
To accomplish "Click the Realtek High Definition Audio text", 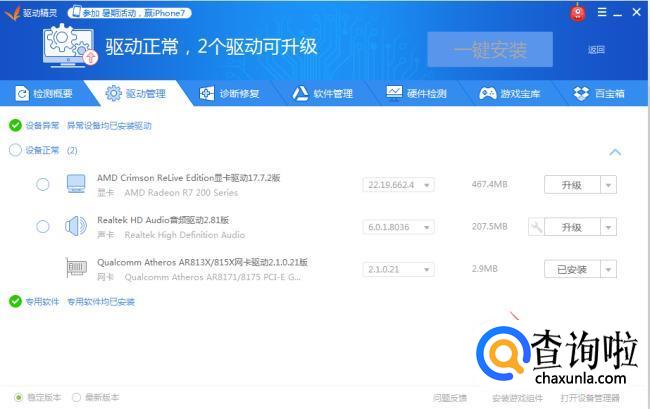I will [184, 235].
